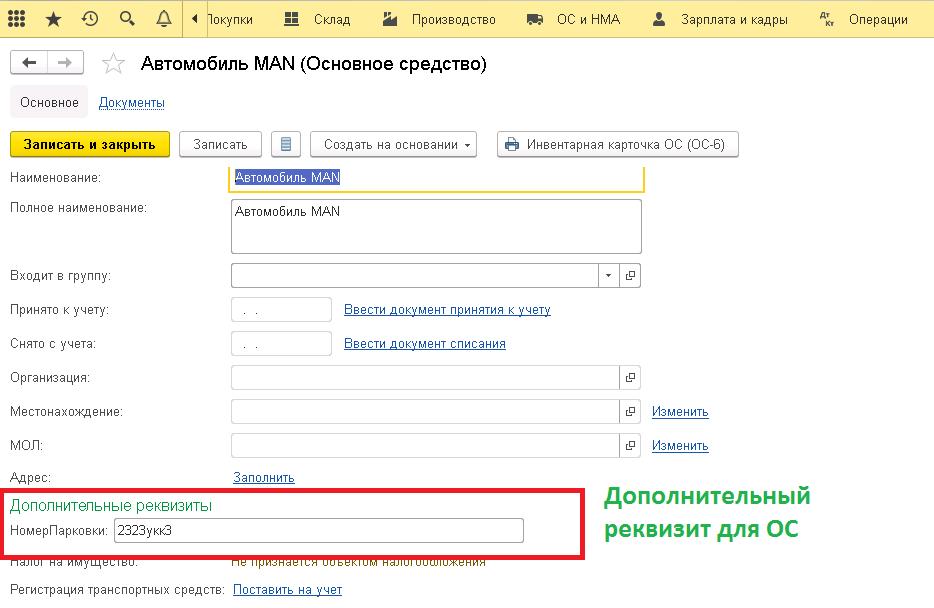This screenshot has width=934, height=608.
Task: Open notifications bell icon
Action: coord(163,19)
